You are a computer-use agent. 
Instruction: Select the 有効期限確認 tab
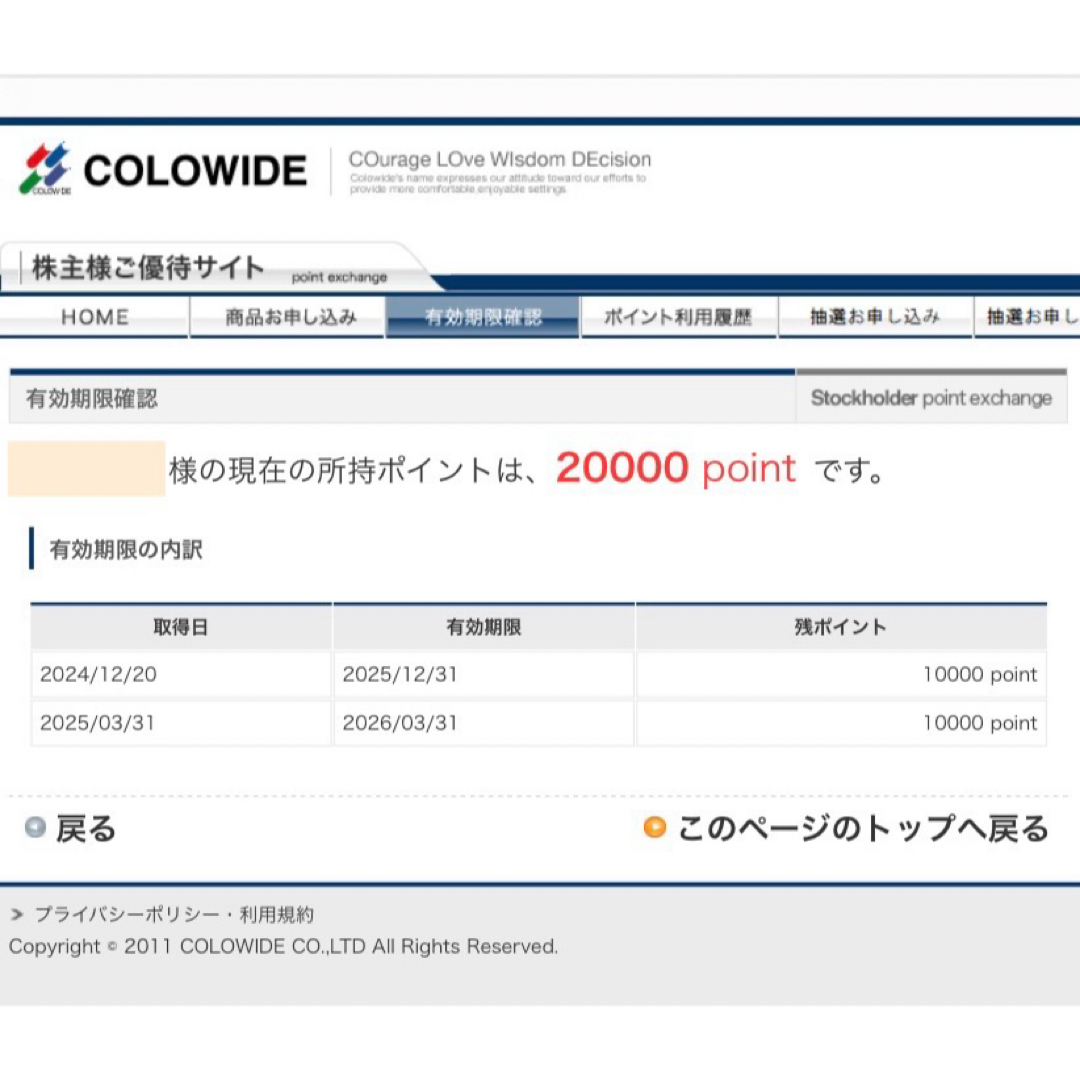click(x=483, y=317)
